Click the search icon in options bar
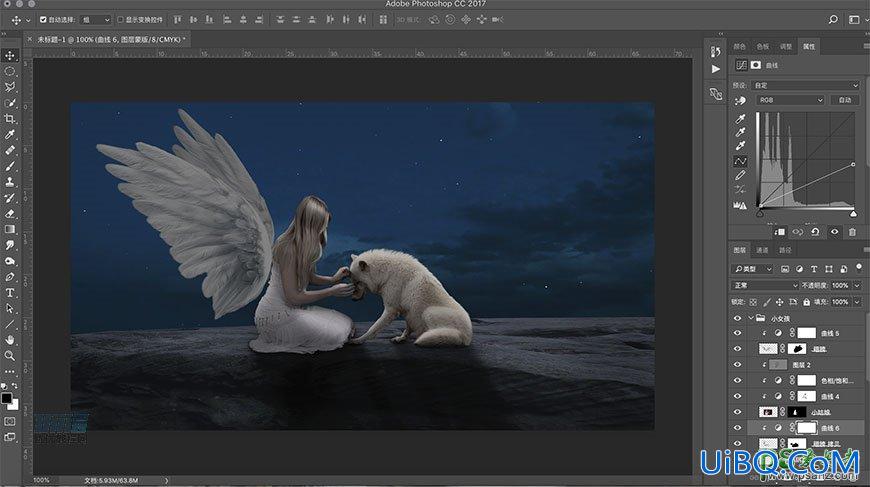The image size is (870, 487). (833, 19)
